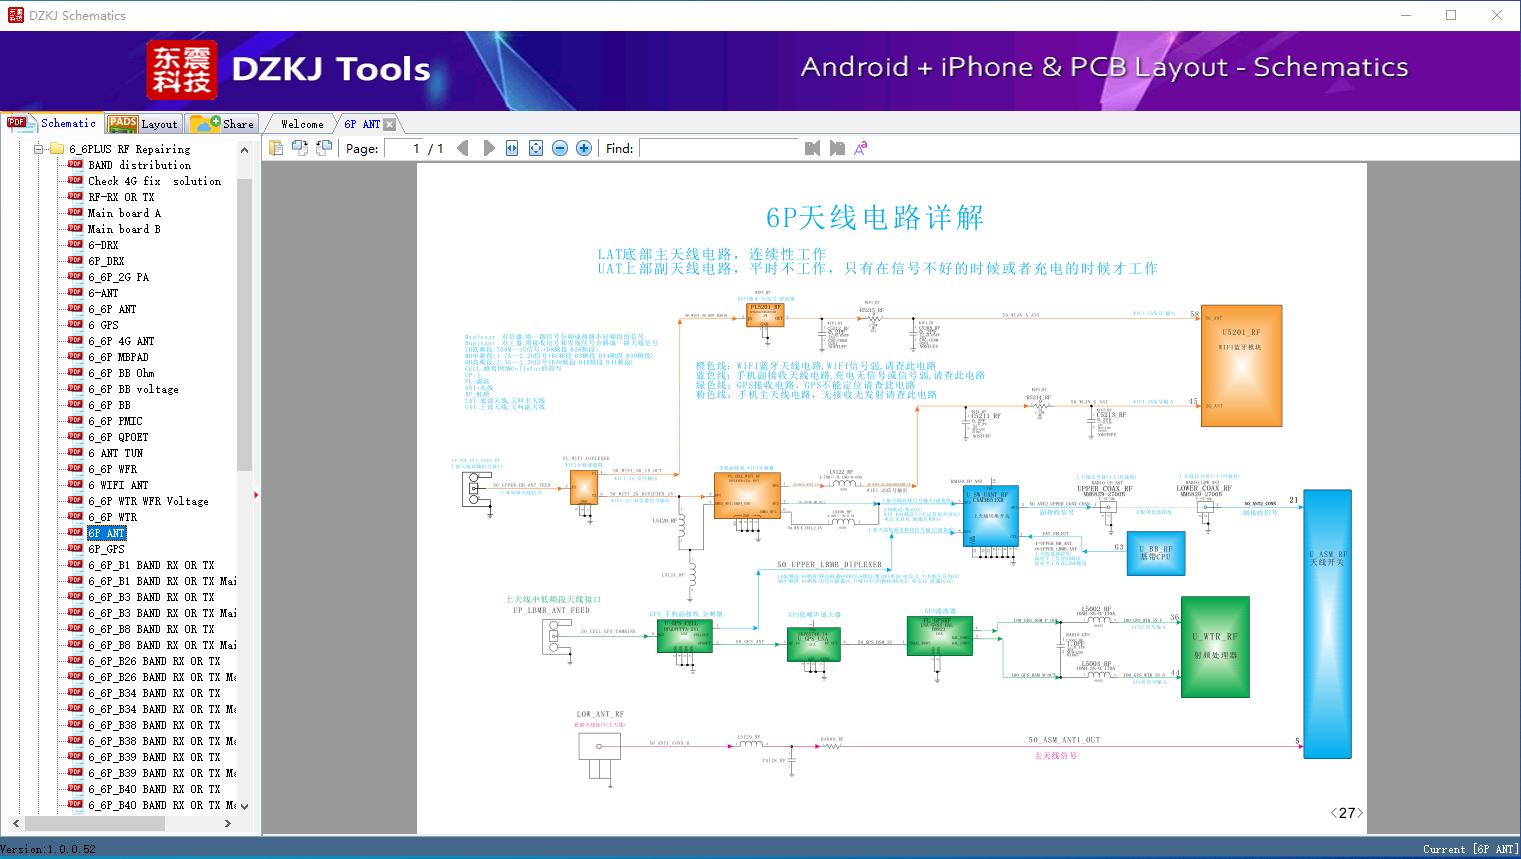
Task: Open 6_6P WTR WFR Voltage
Action: [148, 501]
